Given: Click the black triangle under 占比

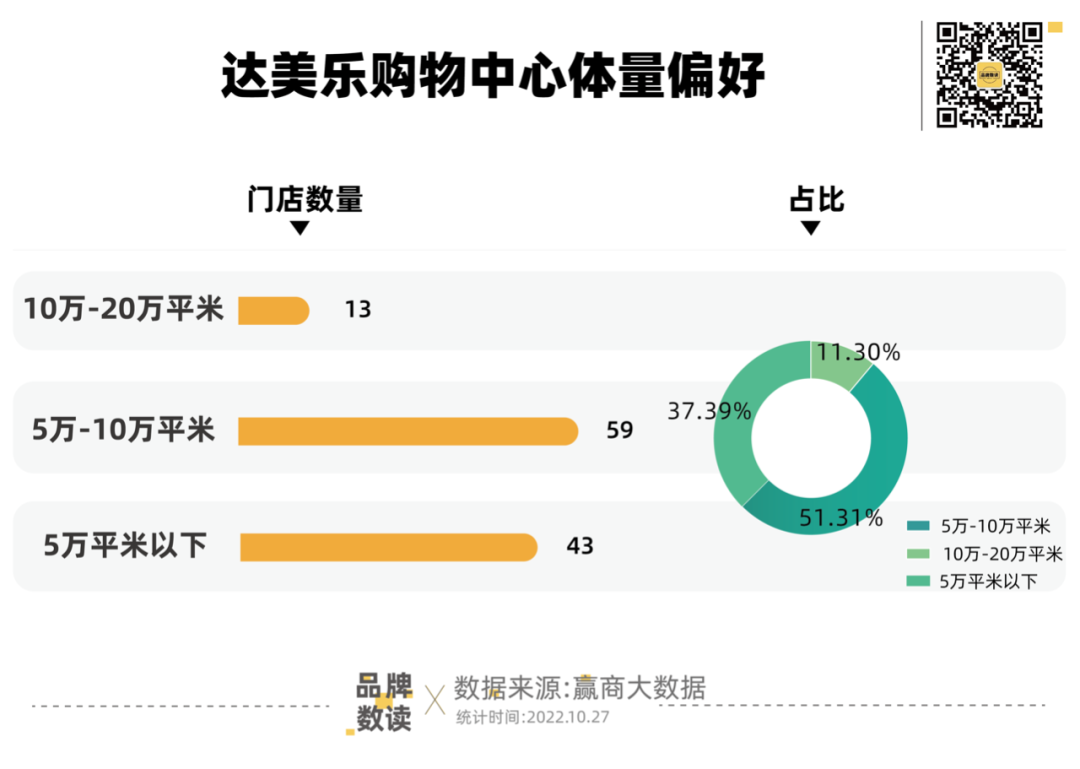Looking at the screenshot, I should click(811, 228).
